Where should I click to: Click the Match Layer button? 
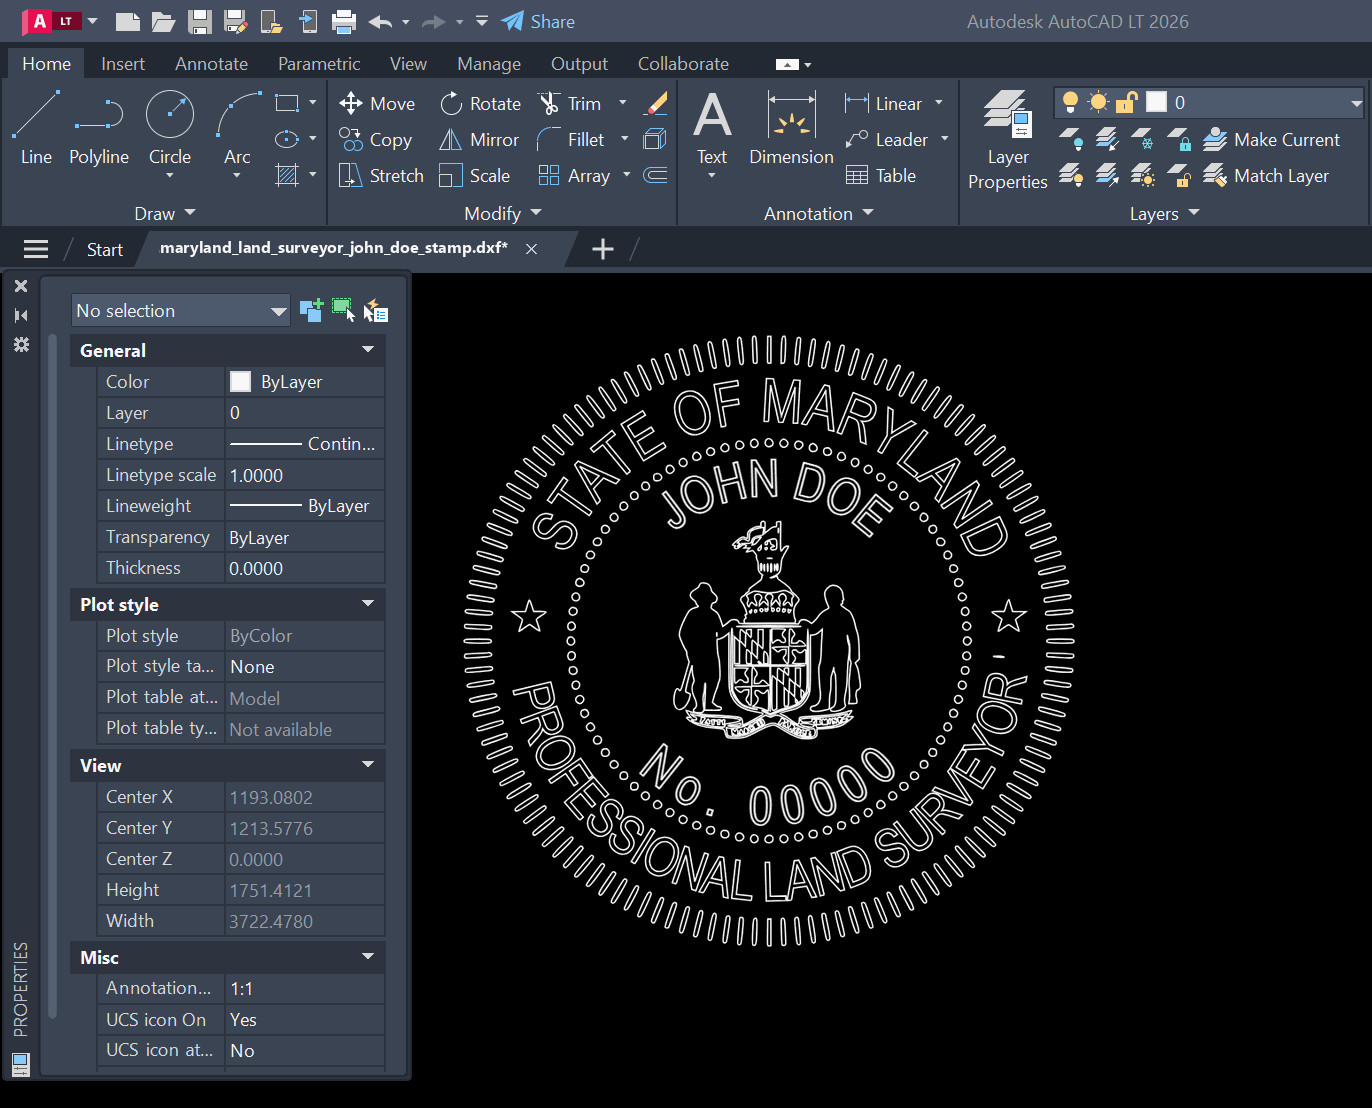tap(1266, 176)
